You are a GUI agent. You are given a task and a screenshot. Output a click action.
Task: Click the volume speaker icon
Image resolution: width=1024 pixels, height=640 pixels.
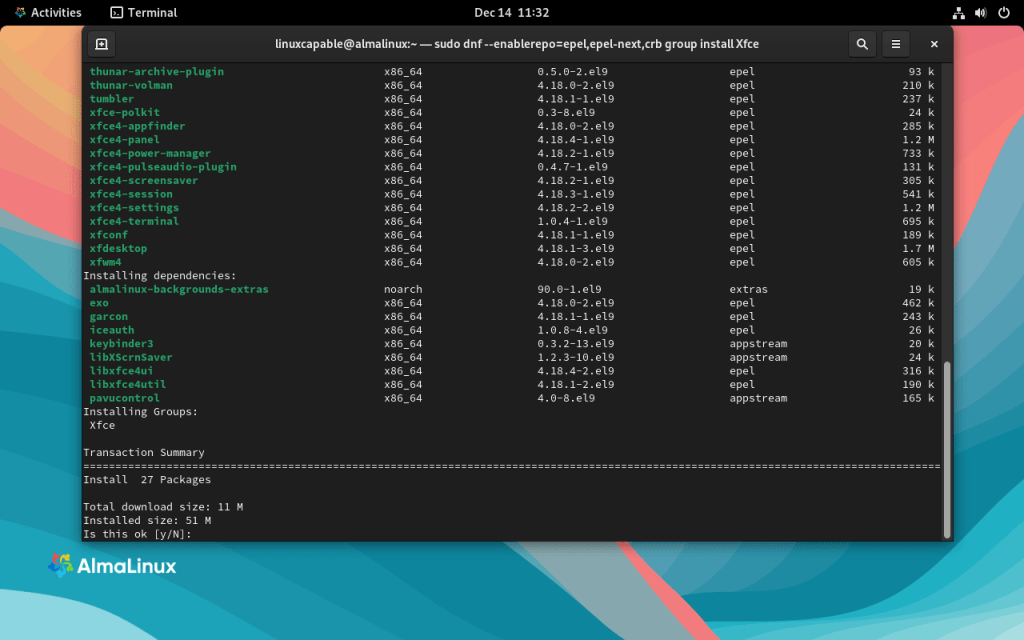pos(980,12)
